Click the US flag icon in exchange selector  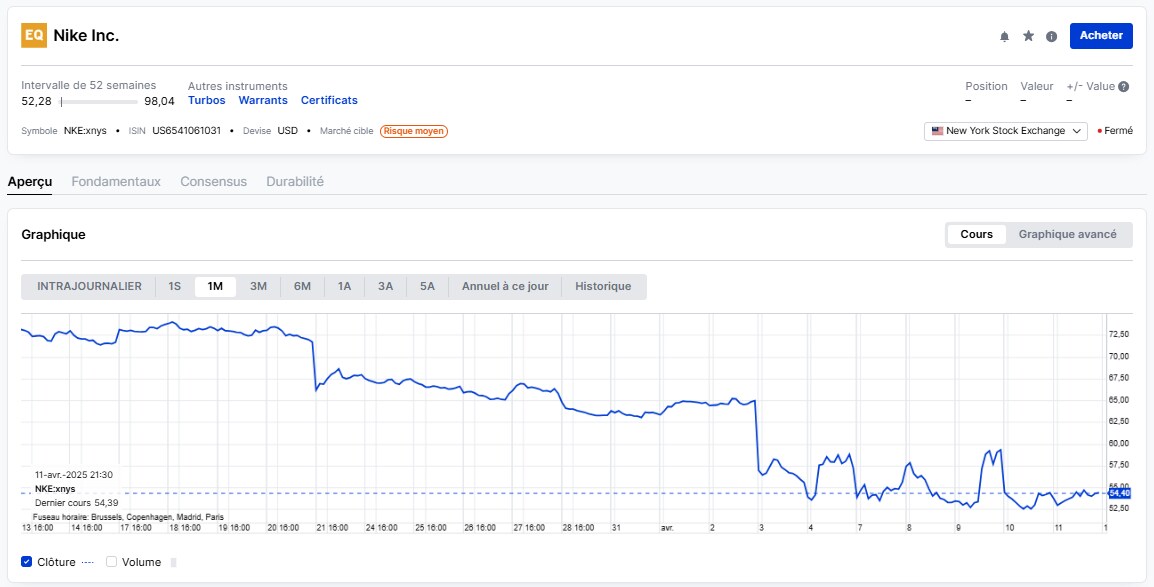coord(937,131)
